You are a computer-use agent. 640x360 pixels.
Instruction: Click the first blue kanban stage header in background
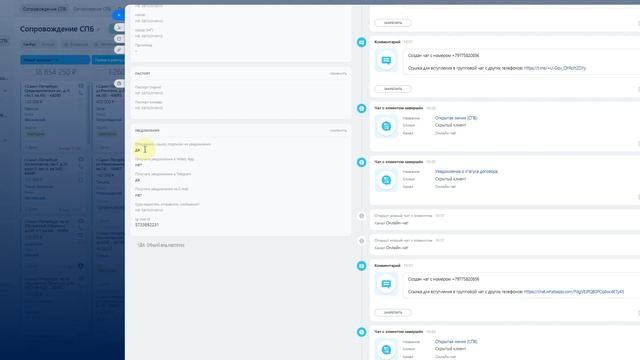[x=55, y=60]
